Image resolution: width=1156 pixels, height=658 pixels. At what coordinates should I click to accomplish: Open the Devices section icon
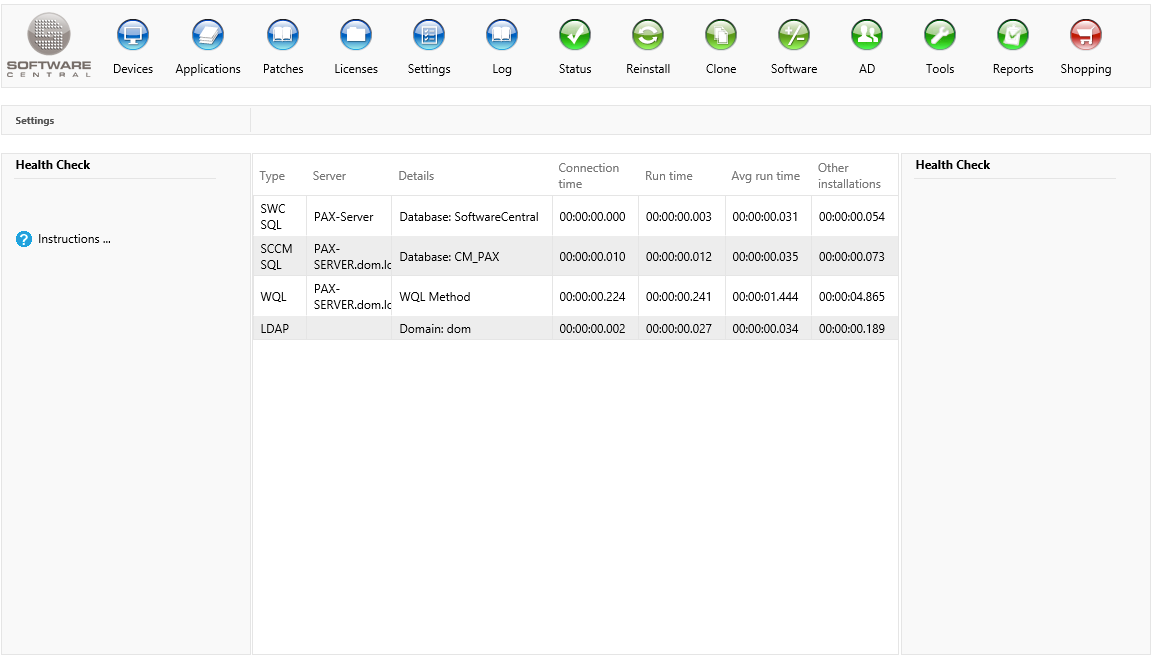point(133,36)
